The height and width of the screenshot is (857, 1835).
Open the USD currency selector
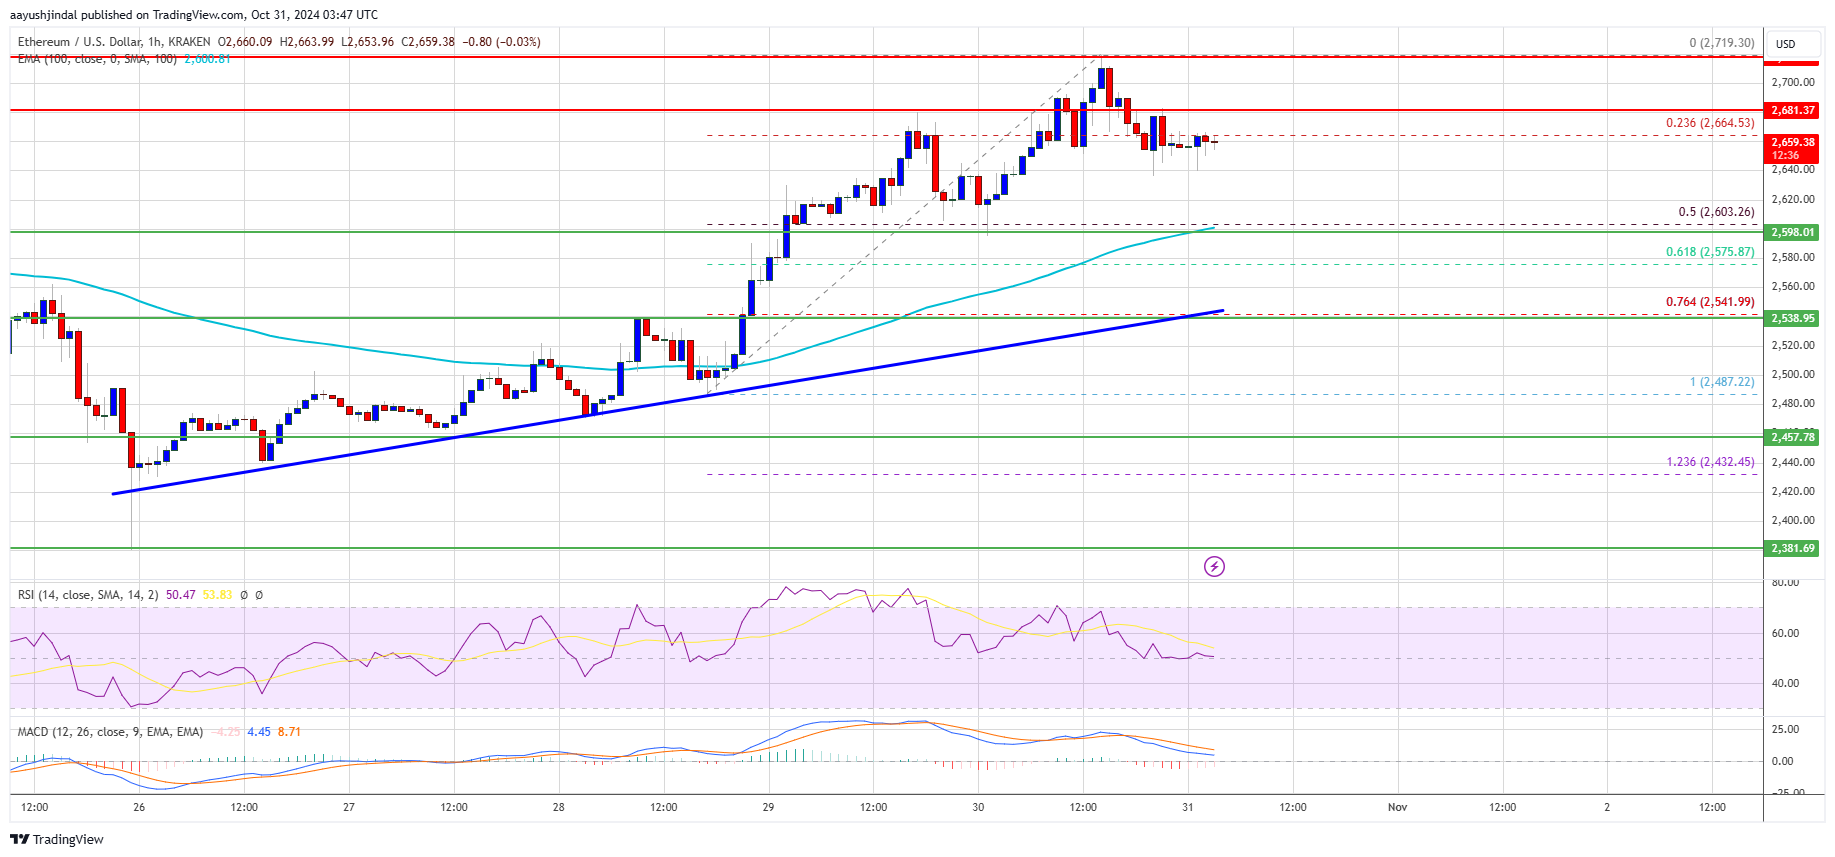[x=1786, y=44]
